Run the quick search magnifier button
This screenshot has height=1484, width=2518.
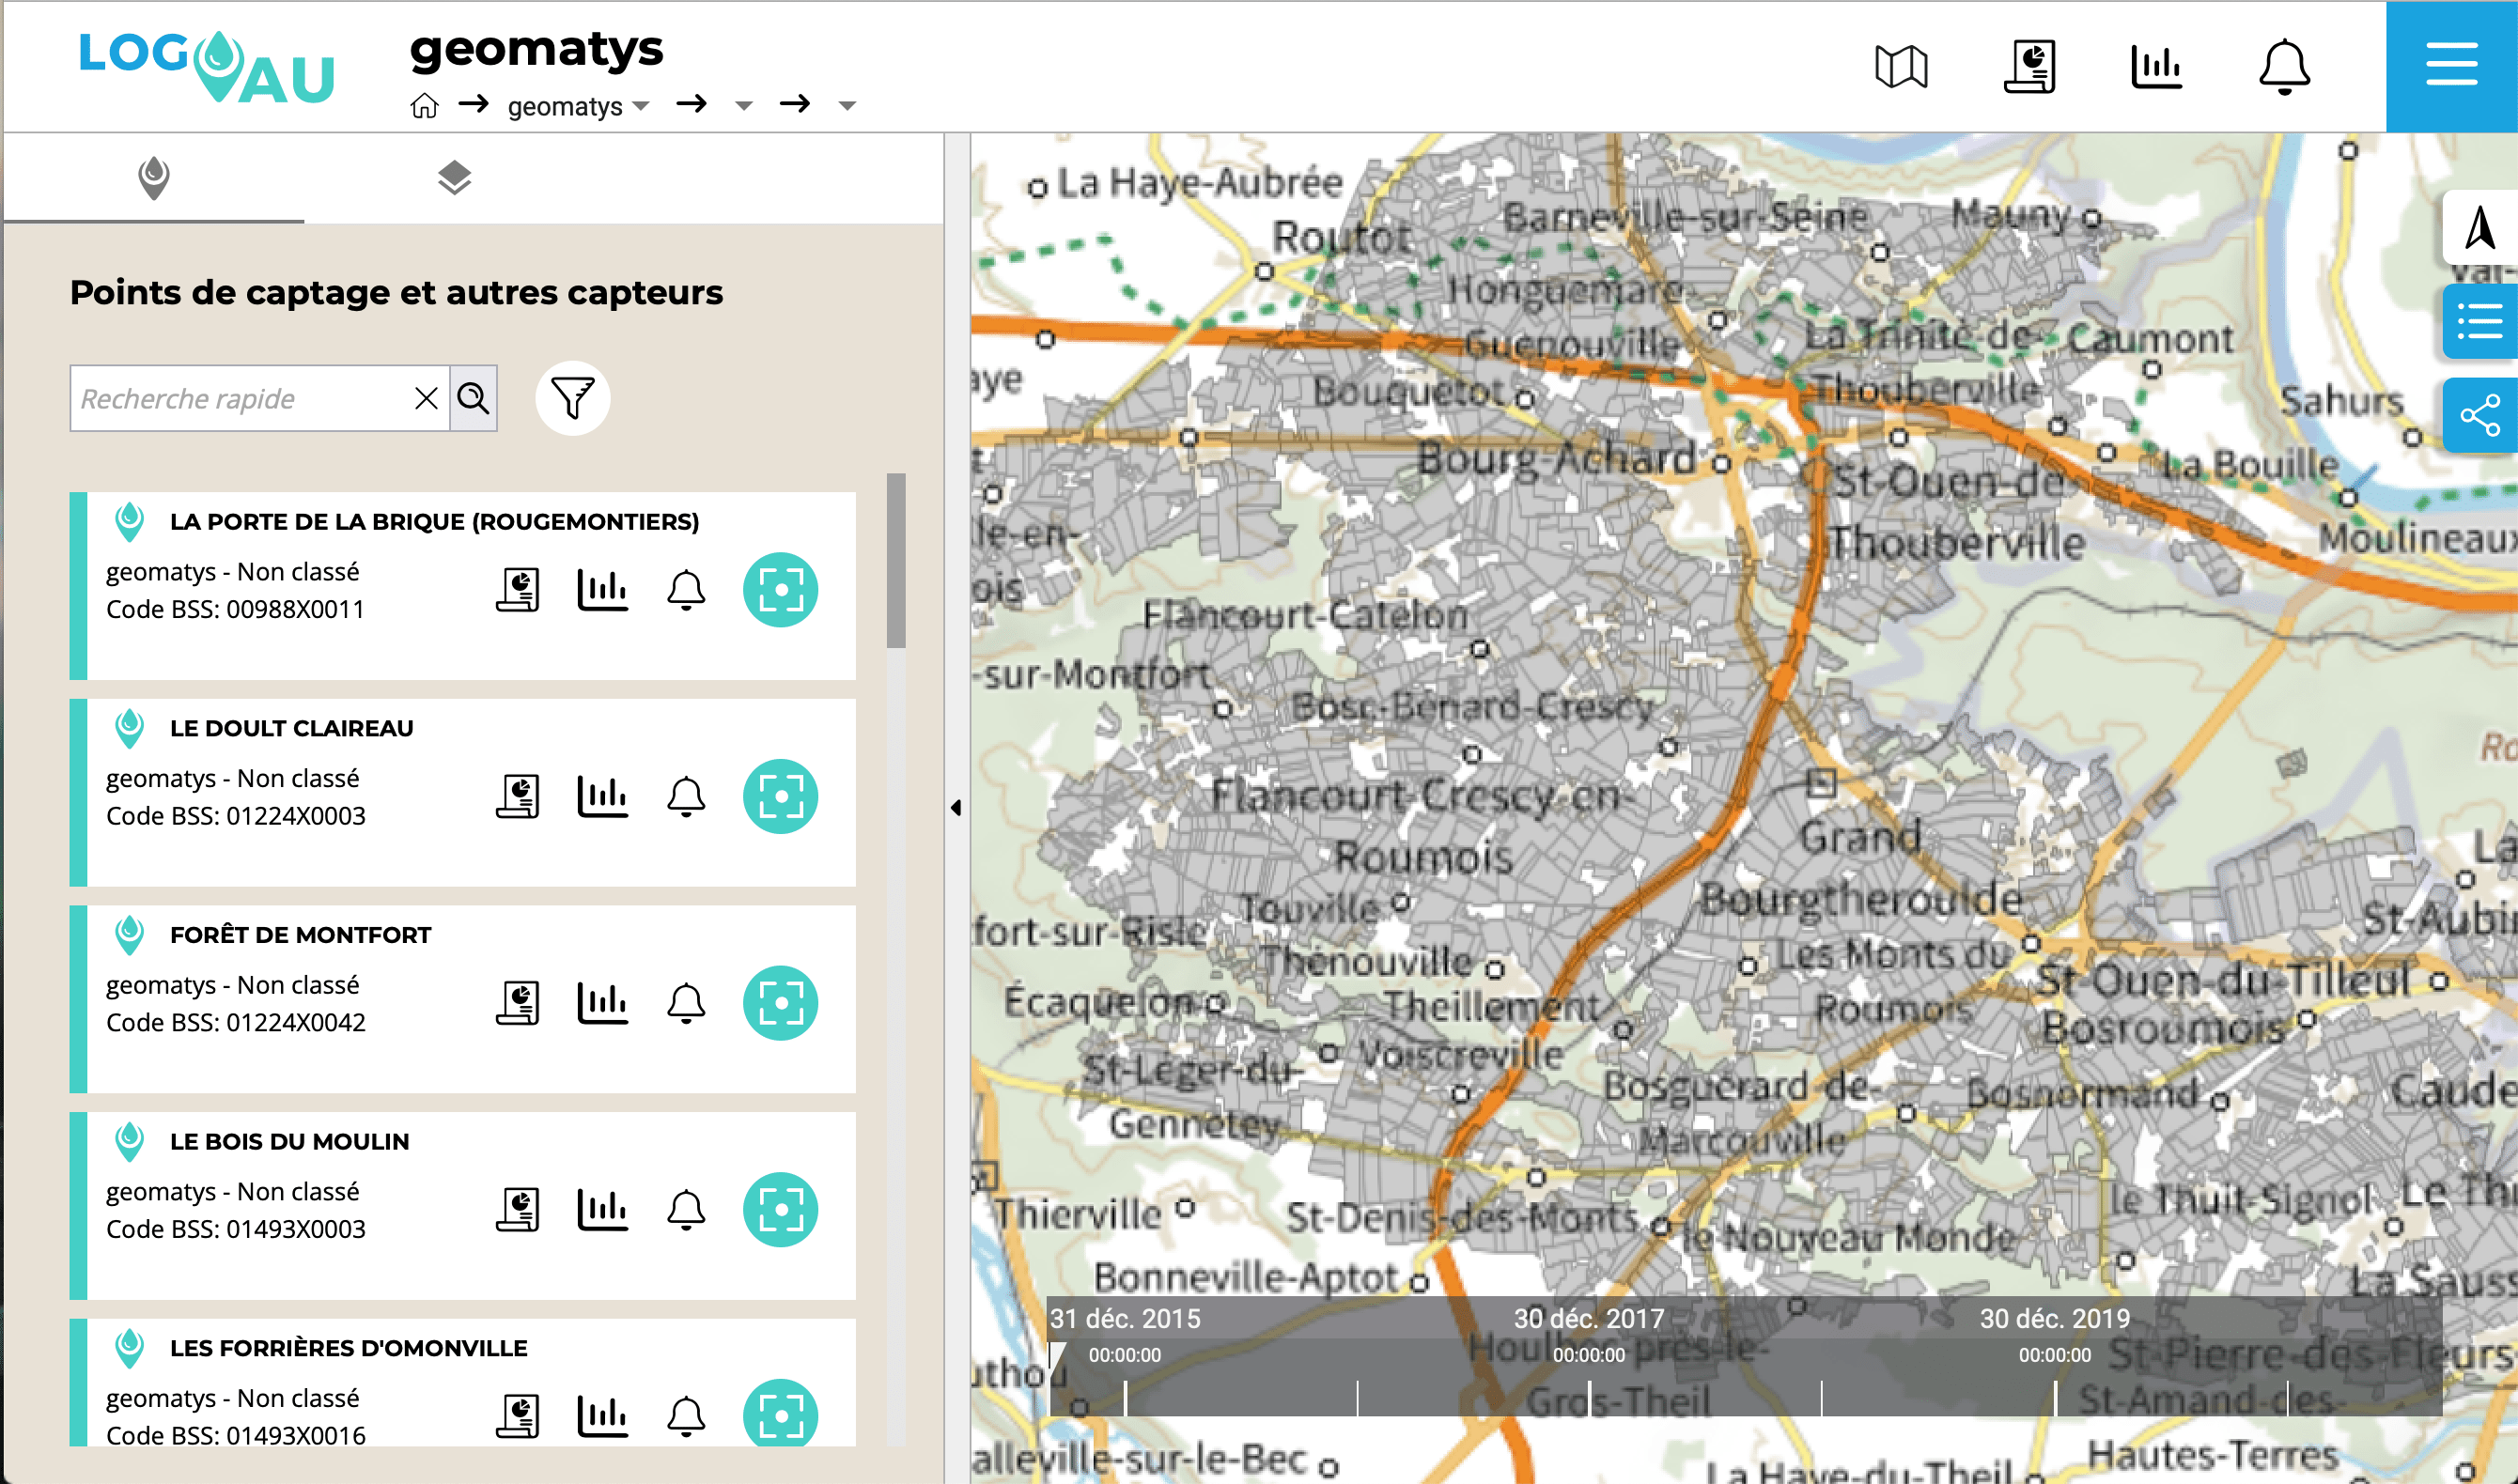473,398
